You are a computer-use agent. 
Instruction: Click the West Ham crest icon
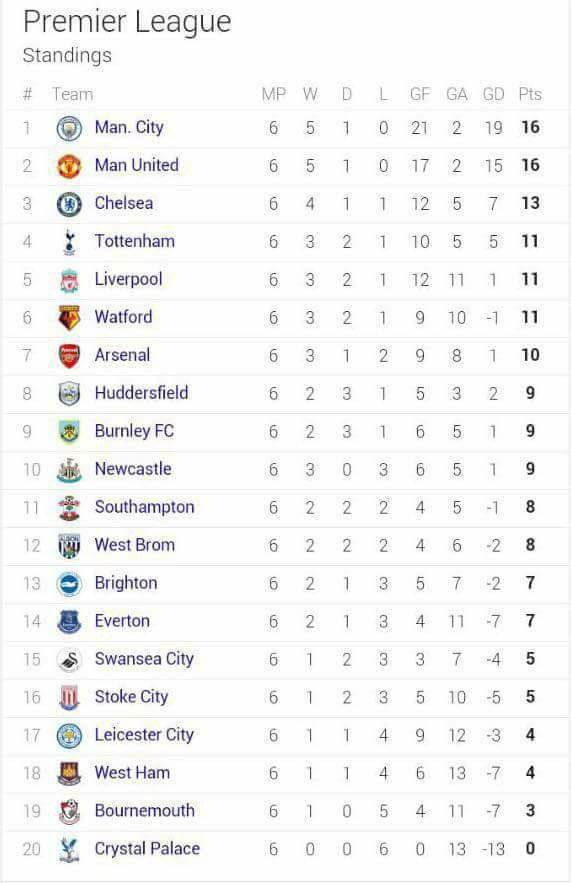tap(69, 774)
